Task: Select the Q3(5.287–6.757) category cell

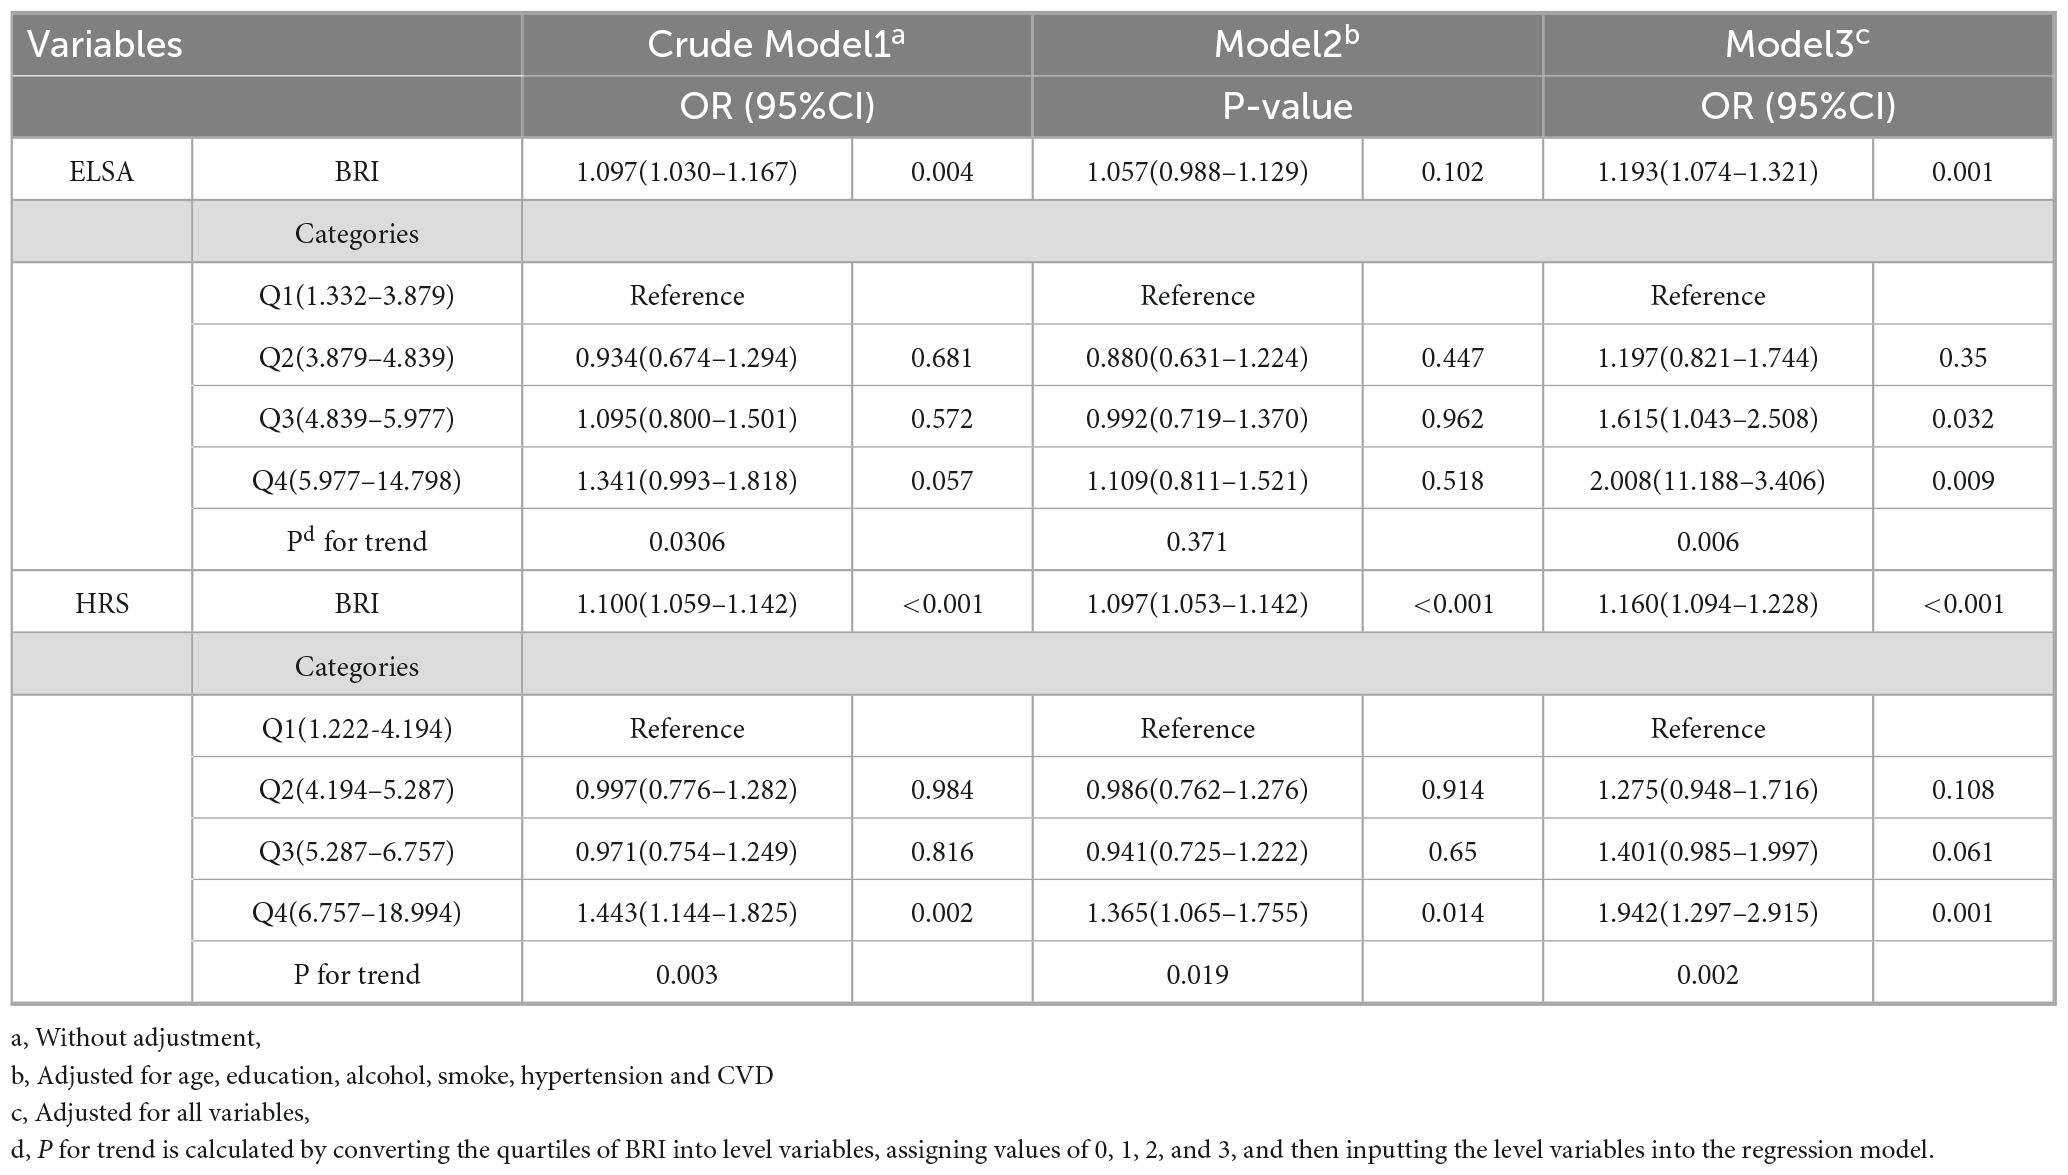Action: click(357, 852)
